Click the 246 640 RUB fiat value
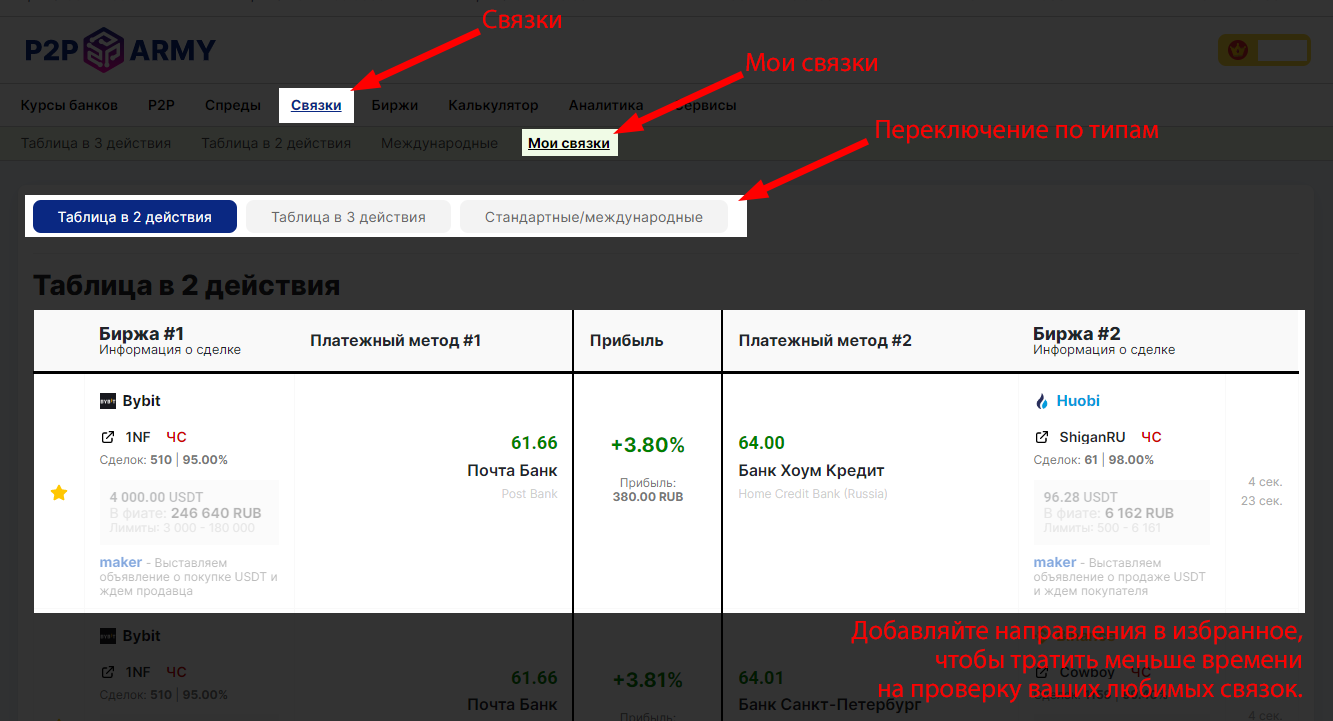This screenshot has height=721, width=1333. (216, 513)
